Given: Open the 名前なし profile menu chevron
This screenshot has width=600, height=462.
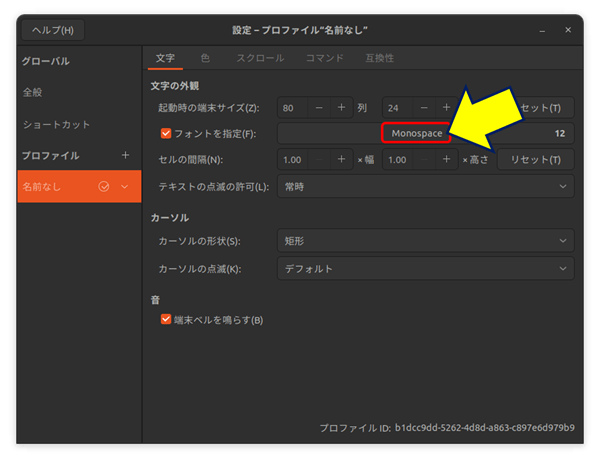Looking at the screenshot, I should click(x=125, y=187).
